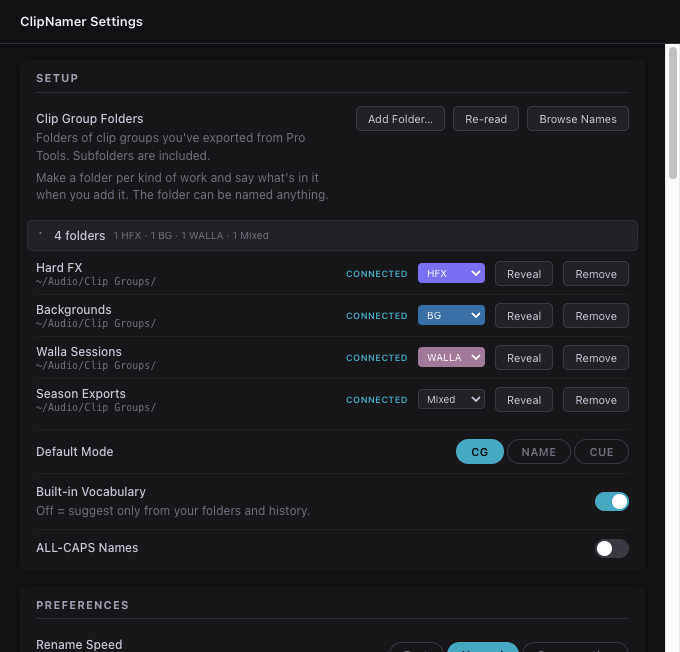Click CONNECTED status for Hard FX
Image resolution: width=680 pixels, height=652 pixels.
tap(376, 274)
